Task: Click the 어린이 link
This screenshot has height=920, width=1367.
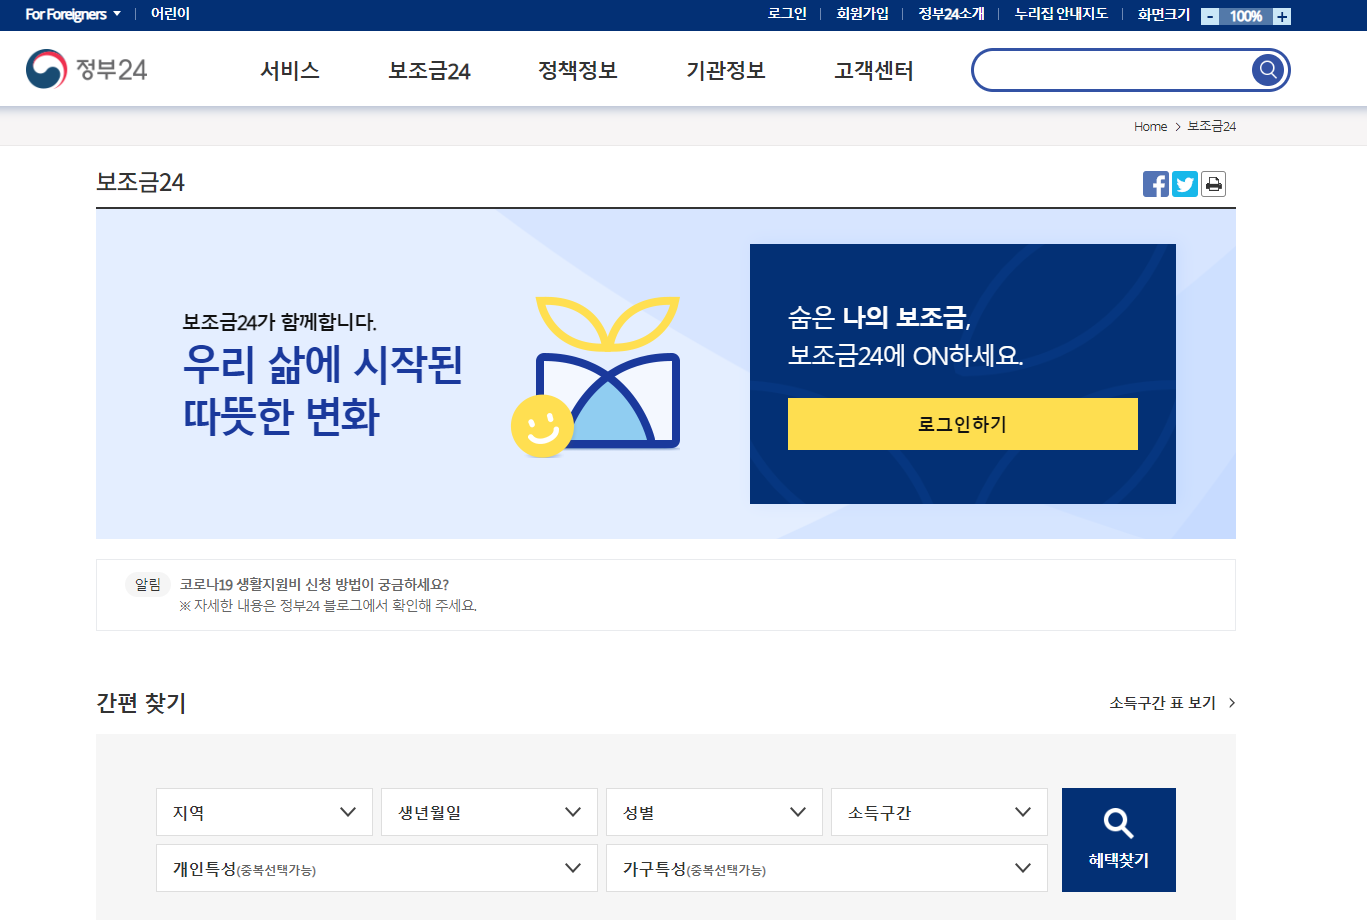Action: coord(170,14)
